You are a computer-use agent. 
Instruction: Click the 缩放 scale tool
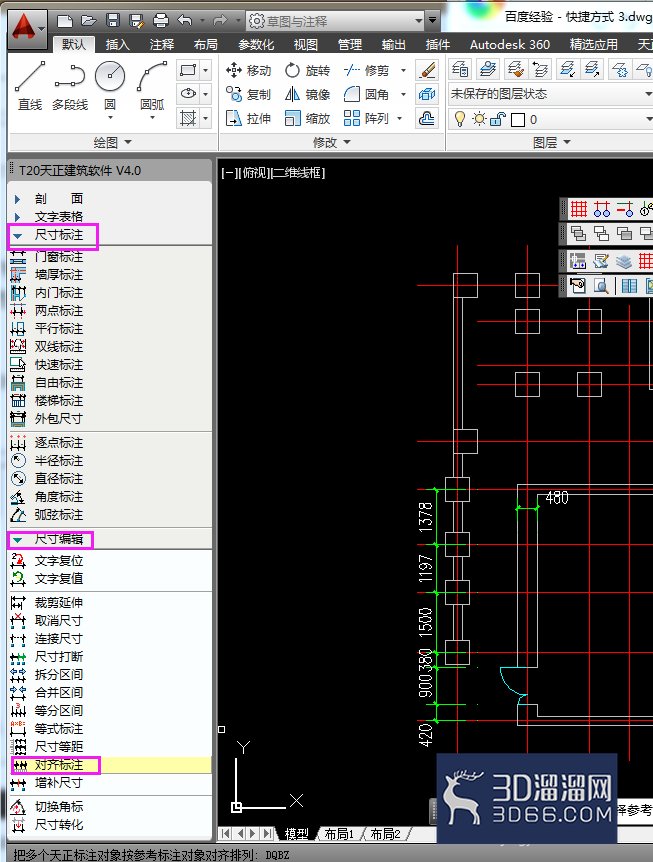pos(308,118)
